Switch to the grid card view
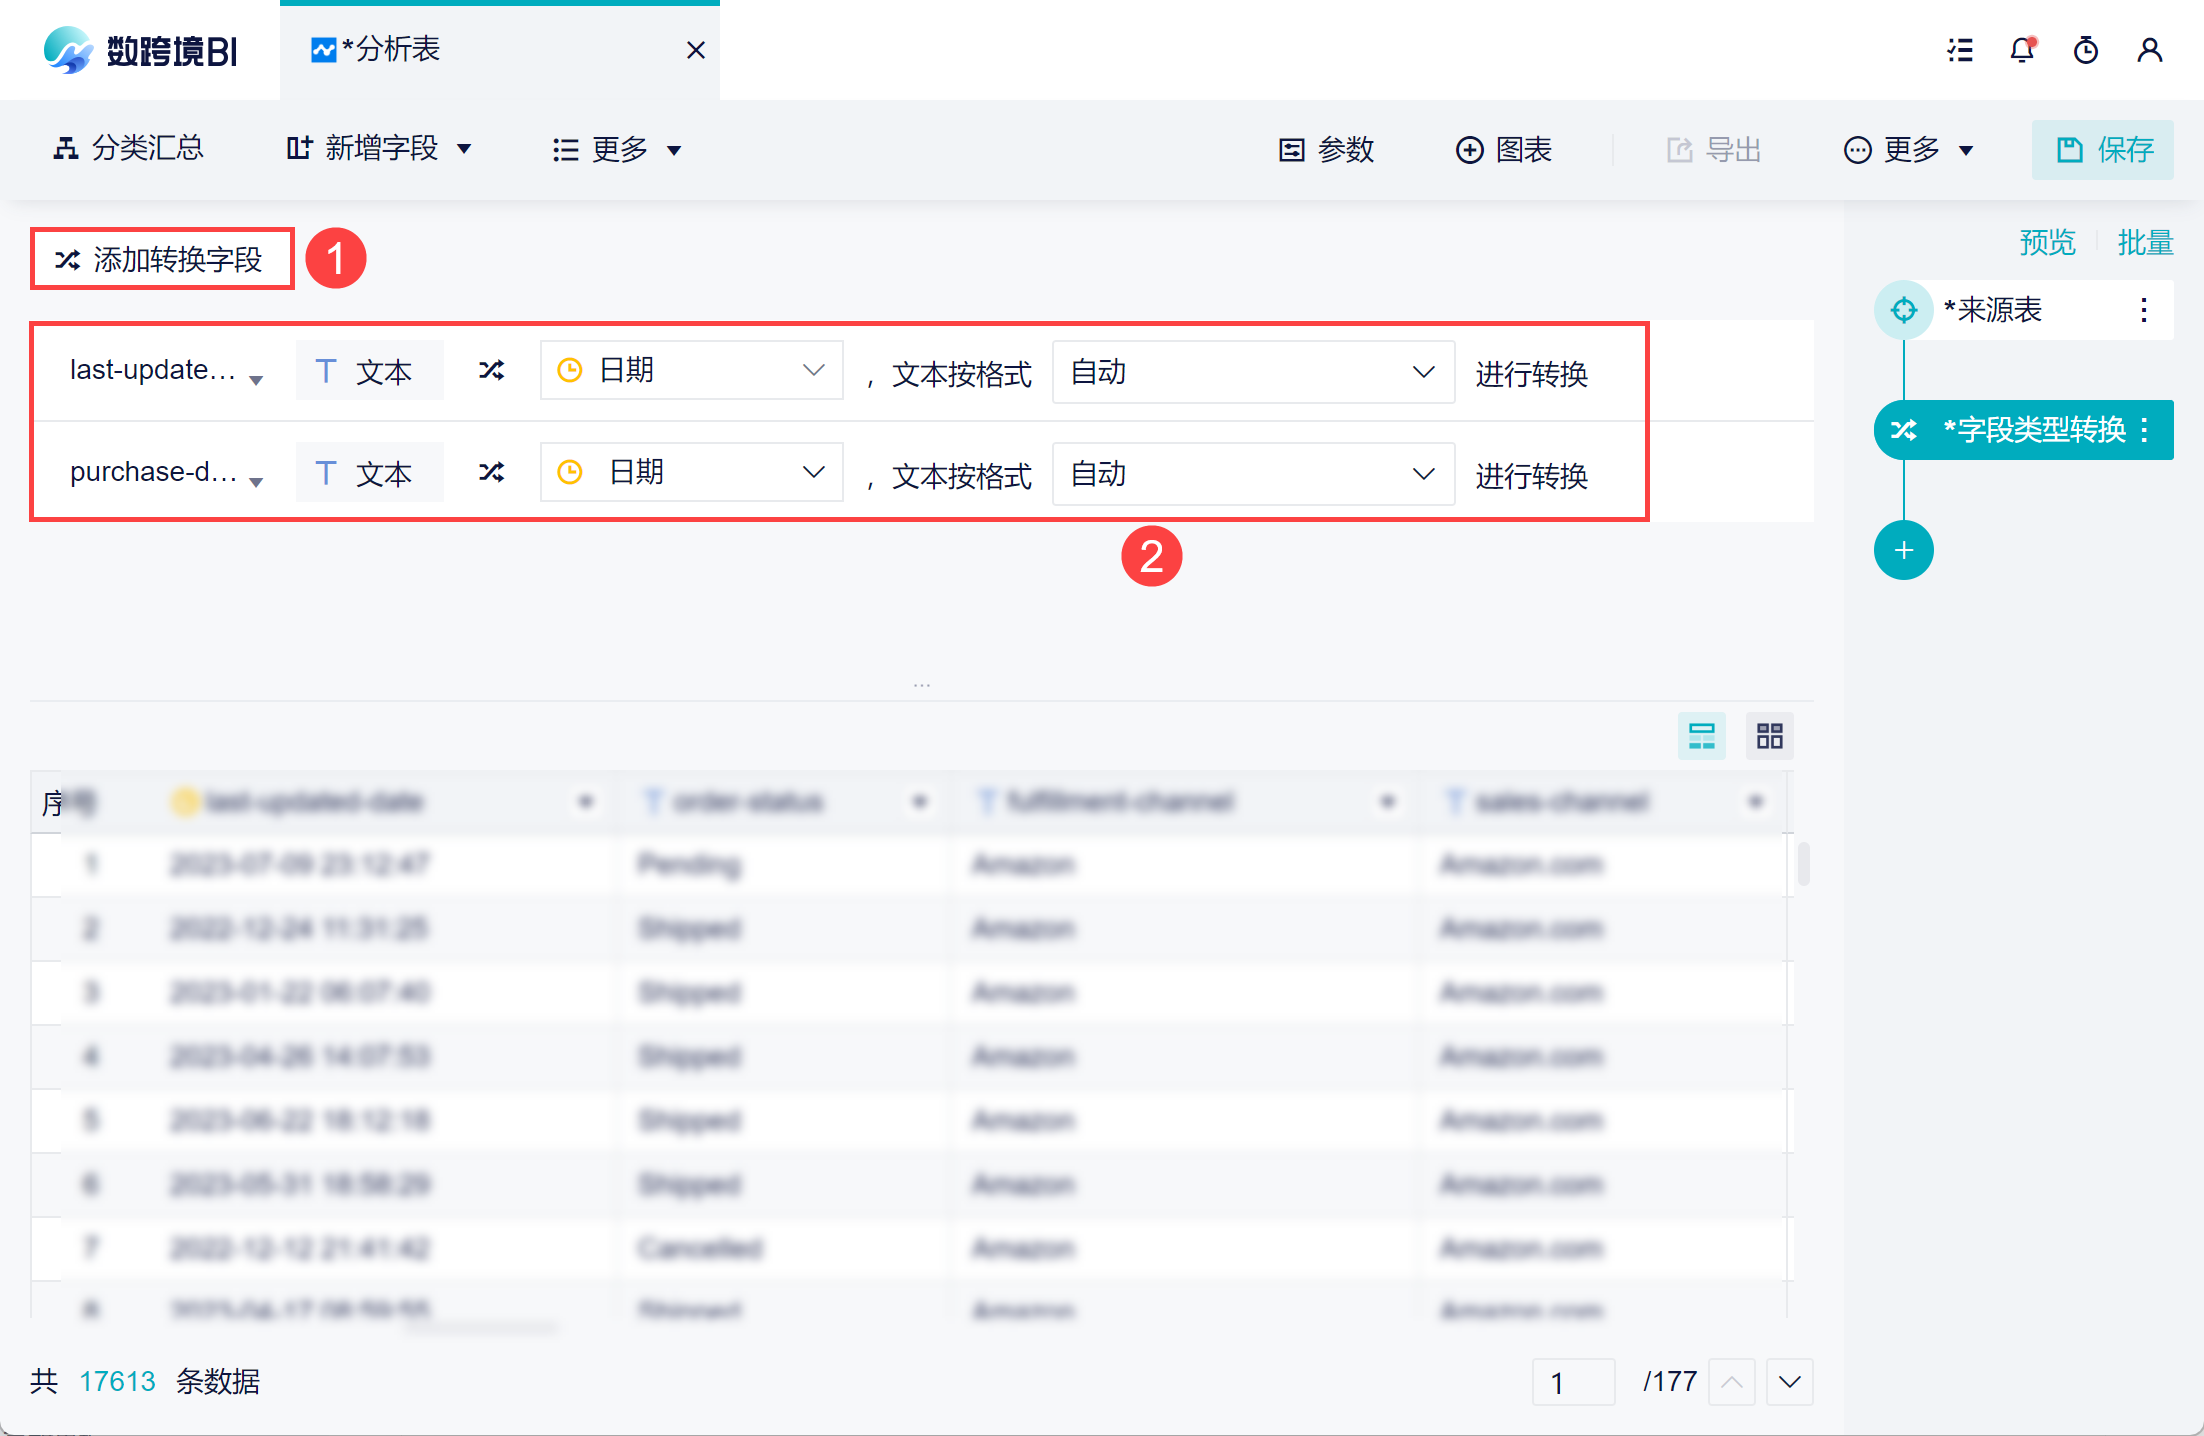The width and height of the screenshot is (2204, 1436). [1769, 736]
